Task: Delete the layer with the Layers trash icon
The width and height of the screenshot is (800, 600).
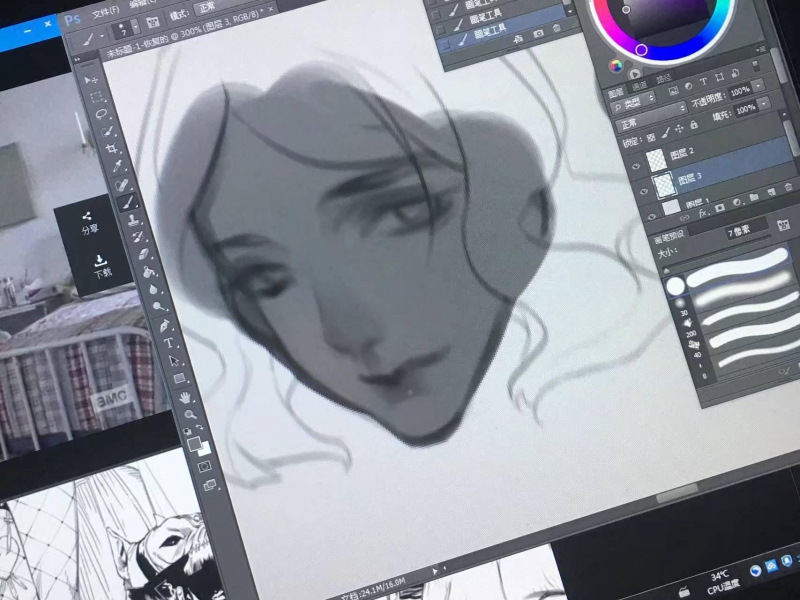Action: pyautogui.click(x=788, y=187)
